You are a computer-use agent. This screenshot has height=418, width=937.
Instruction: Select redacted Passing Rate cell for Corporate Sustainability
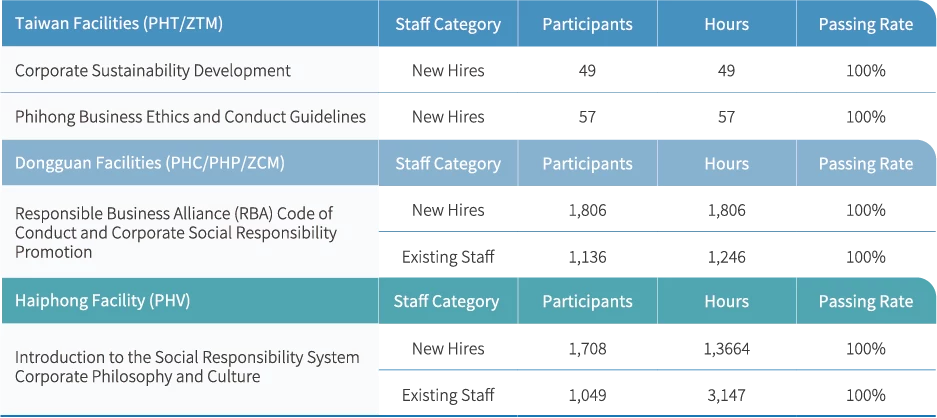[x=864, y=71]
